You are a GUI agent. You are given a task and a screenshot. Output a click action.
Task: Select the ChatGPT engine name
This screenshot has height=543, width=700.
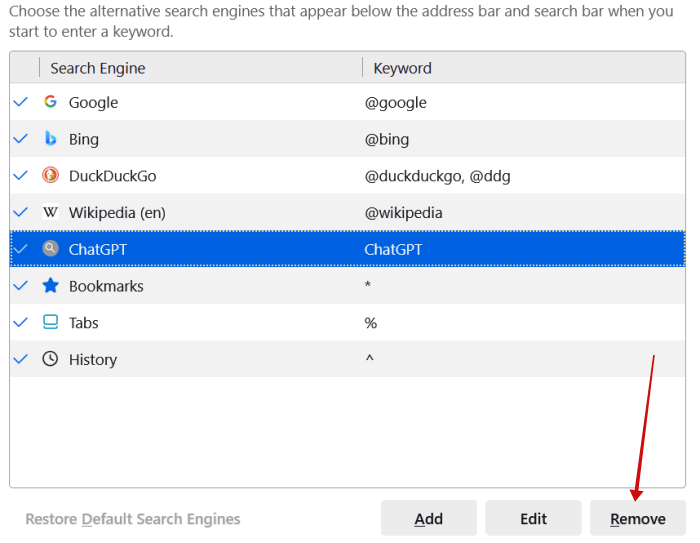tap(98, 249)
